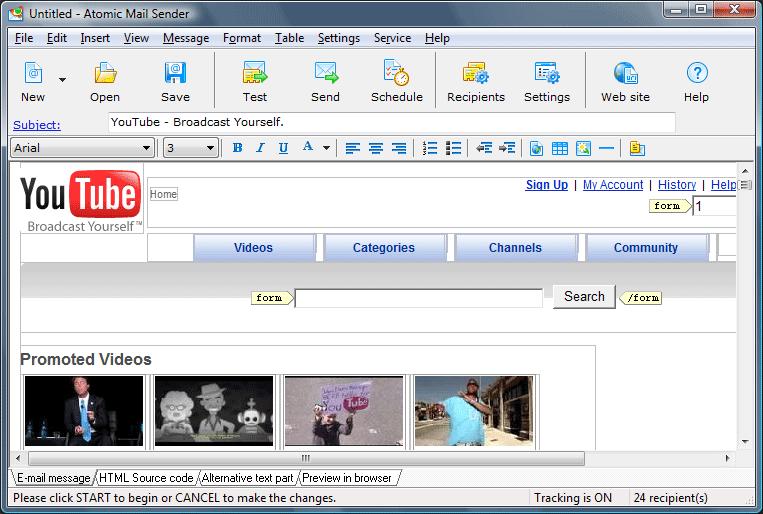Open the Edit menu

pos(56,38)
